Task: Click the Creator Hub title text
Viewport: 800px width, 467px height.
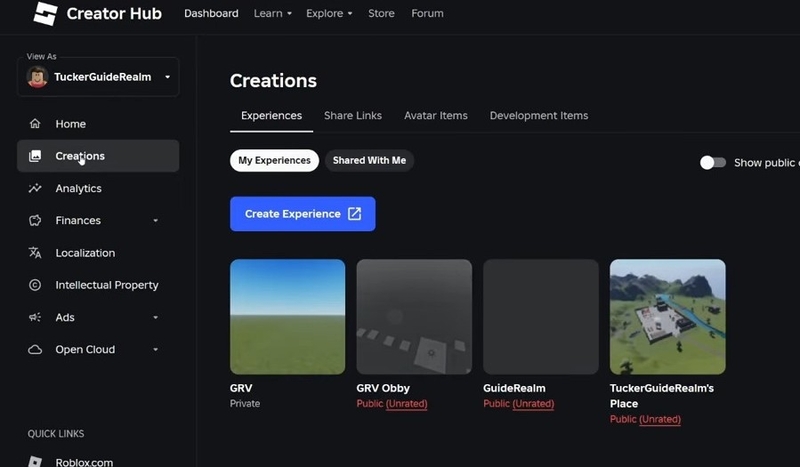Action: pyautogui.click(x=114, y=14)
